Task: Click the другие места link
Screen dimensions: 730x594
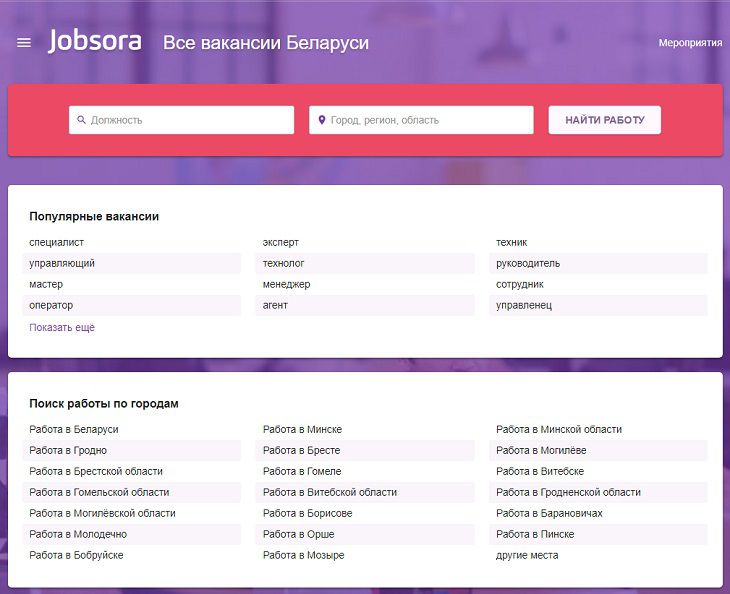Action: pos(527,555)
